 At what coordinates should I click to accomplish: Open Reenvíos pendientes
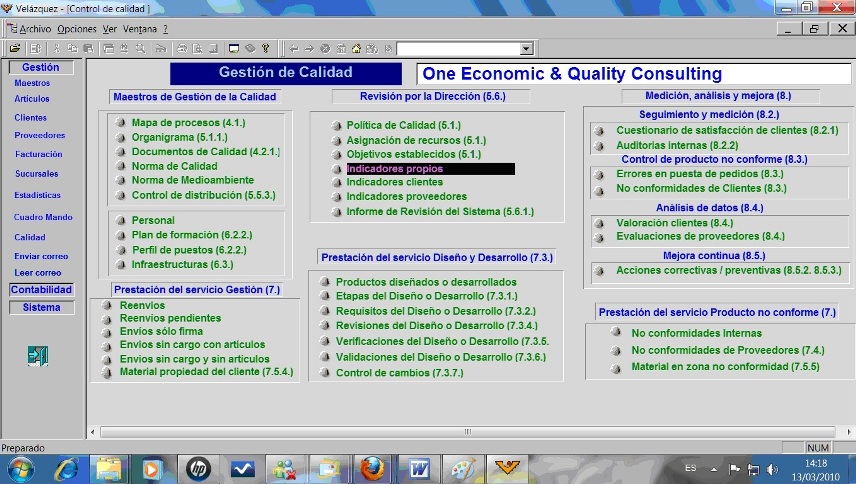(x=170, y=318)
